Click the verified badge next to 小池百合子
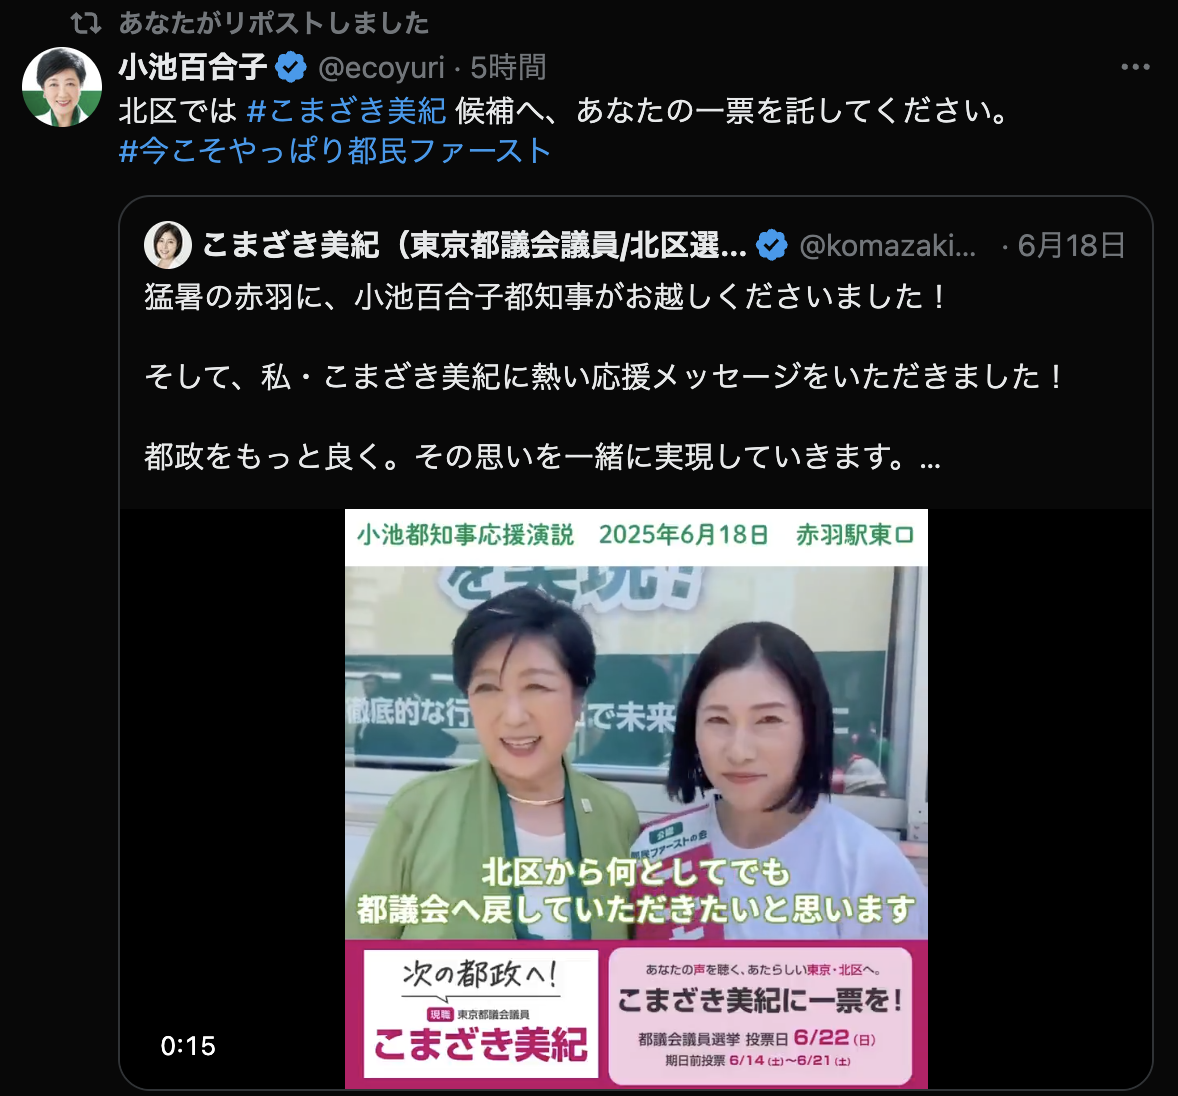 click(291, 67)
